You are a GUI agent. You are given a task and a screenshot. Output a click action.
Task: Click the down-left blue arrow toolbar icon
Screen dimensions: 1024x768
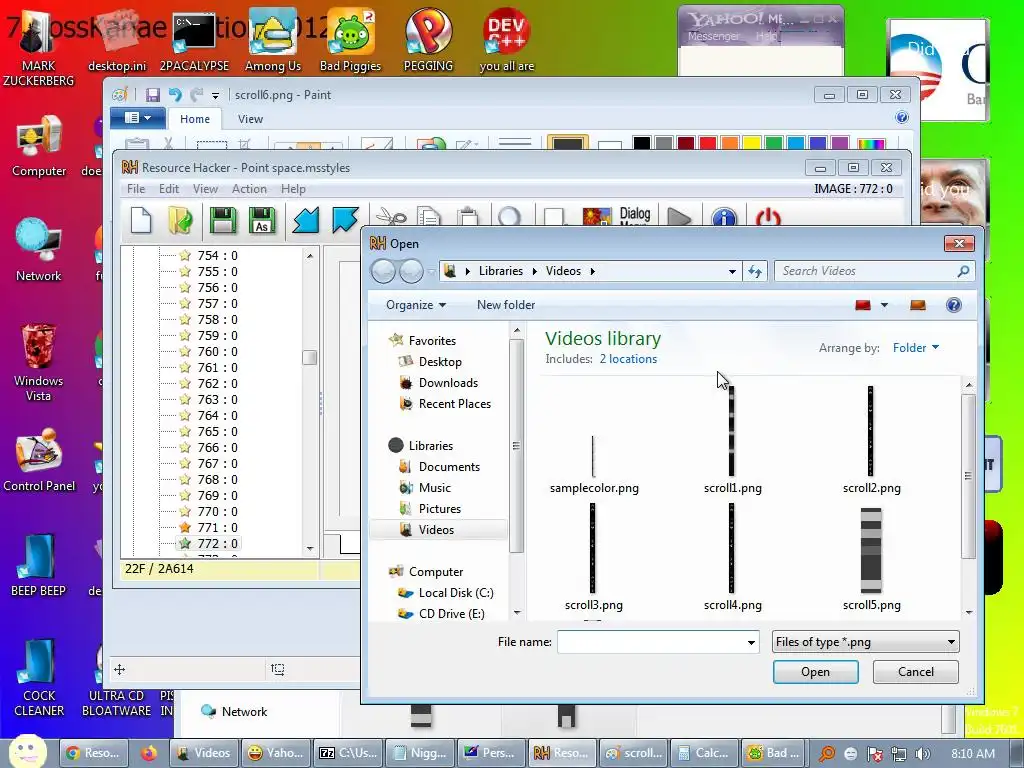tap(306, 221)
